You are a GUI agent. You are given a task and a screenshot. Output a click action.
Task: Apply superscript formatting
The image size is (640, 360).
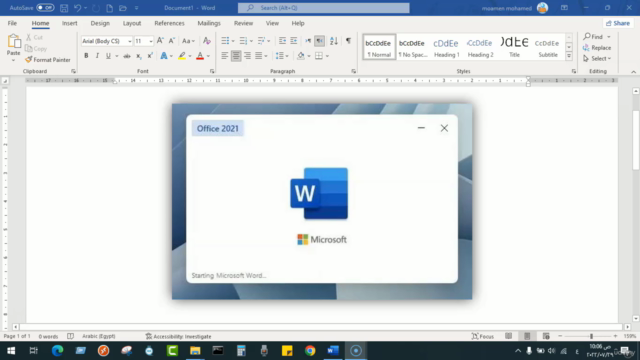(x=150, y=56)
